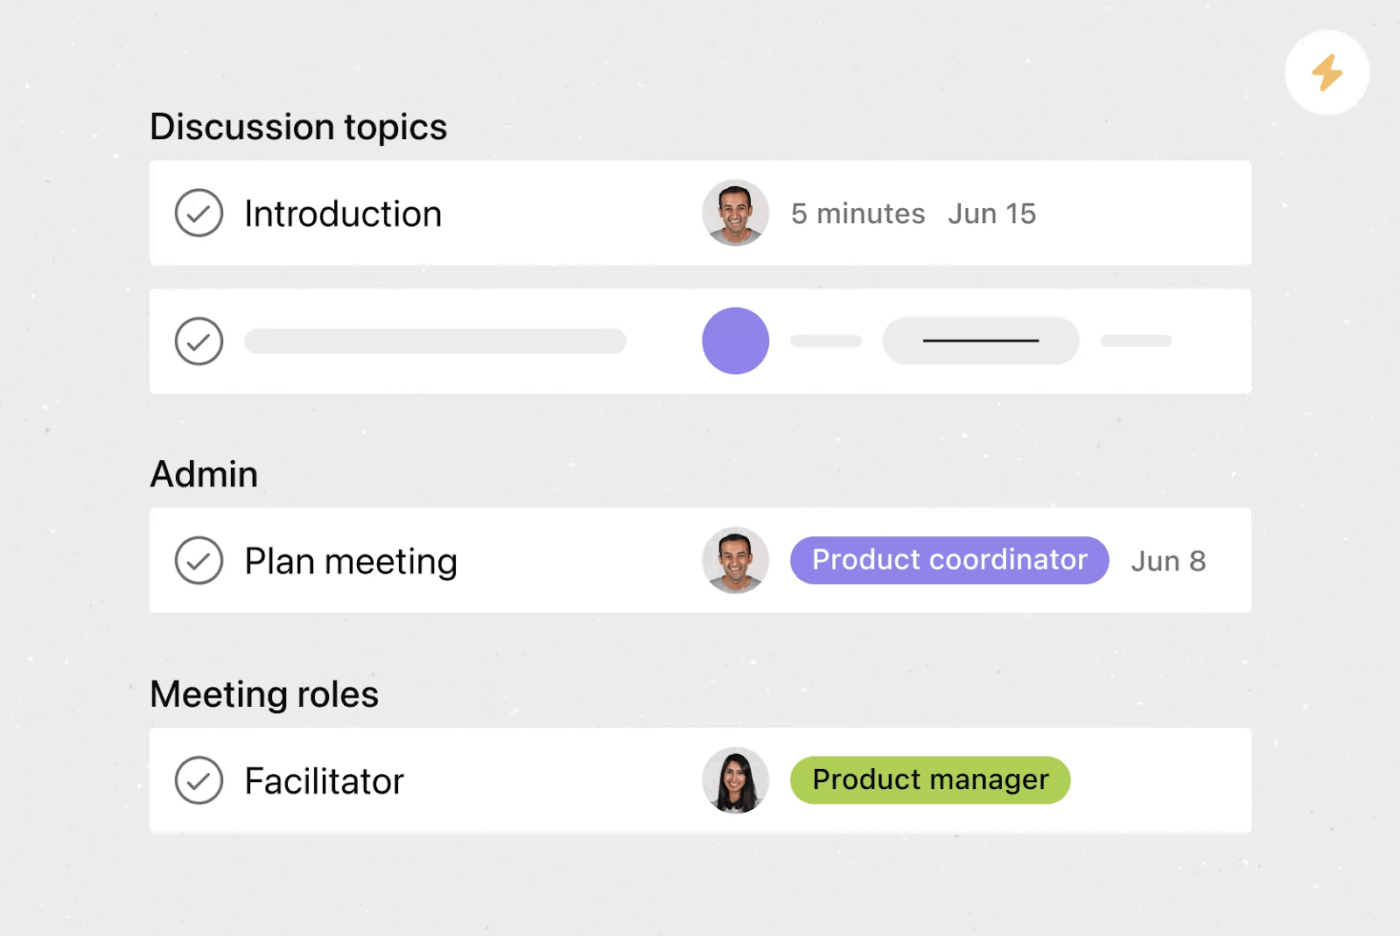Viewport: 1400px width, 936px height.
Task: Expand the Meeting roles section
Action: pyautogui.click(x=263, y=693)
